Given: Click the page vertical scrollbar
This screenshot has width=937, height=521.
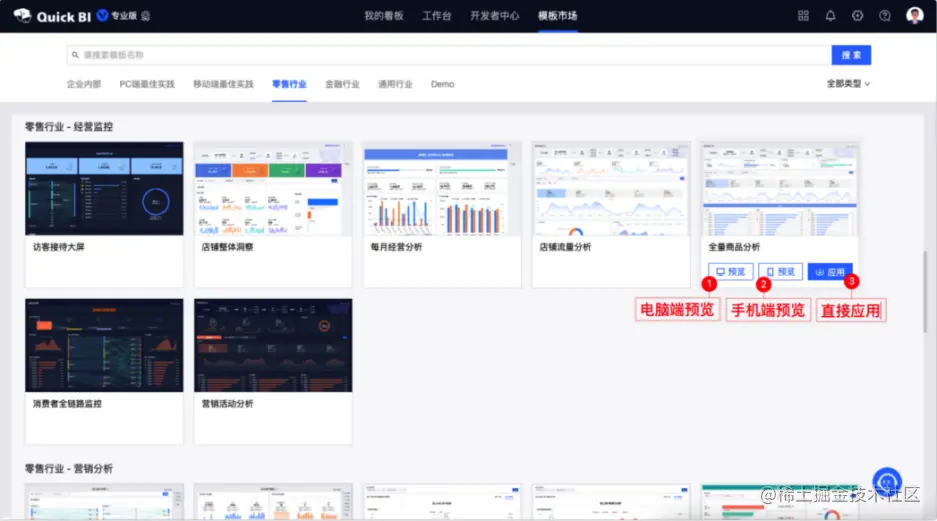Looking at the screenshot, I should (x=924, y=292).
